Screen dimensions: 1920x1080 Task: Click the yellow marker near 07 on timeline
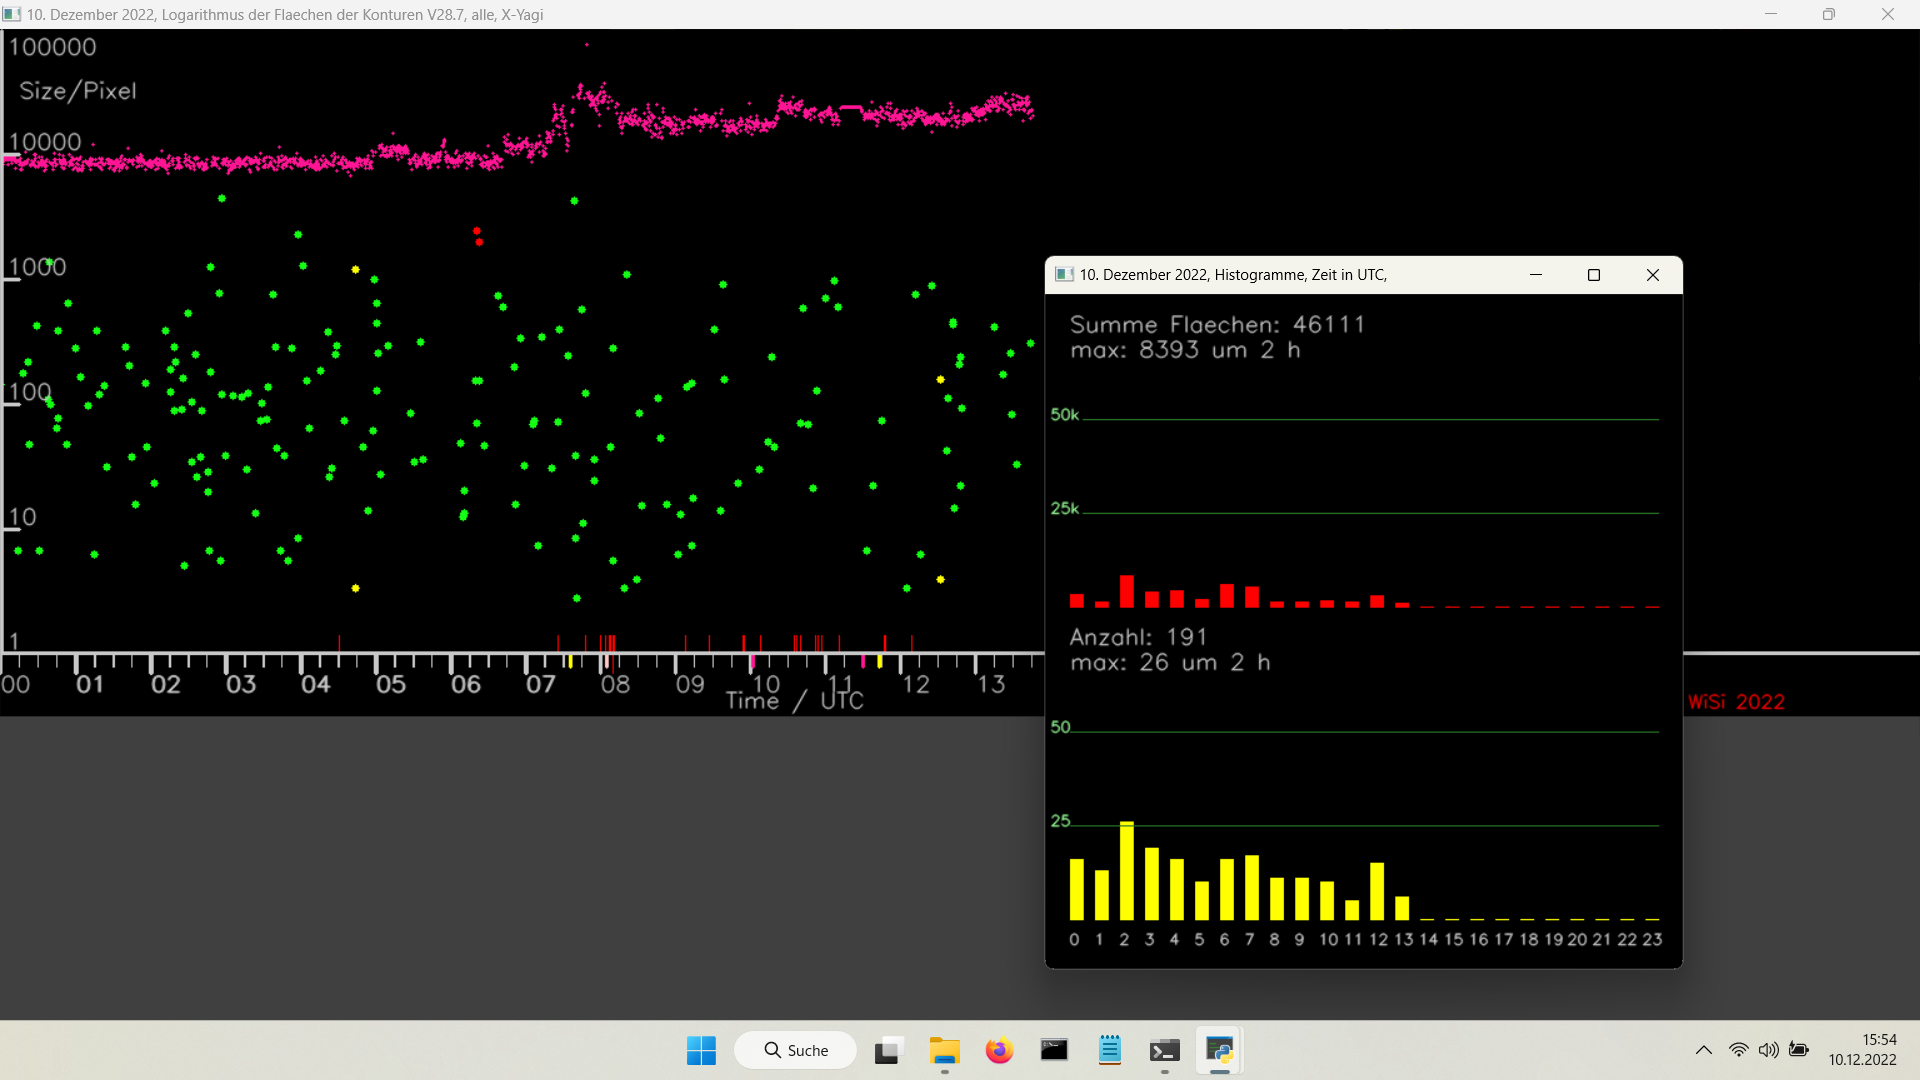(570, 662)
